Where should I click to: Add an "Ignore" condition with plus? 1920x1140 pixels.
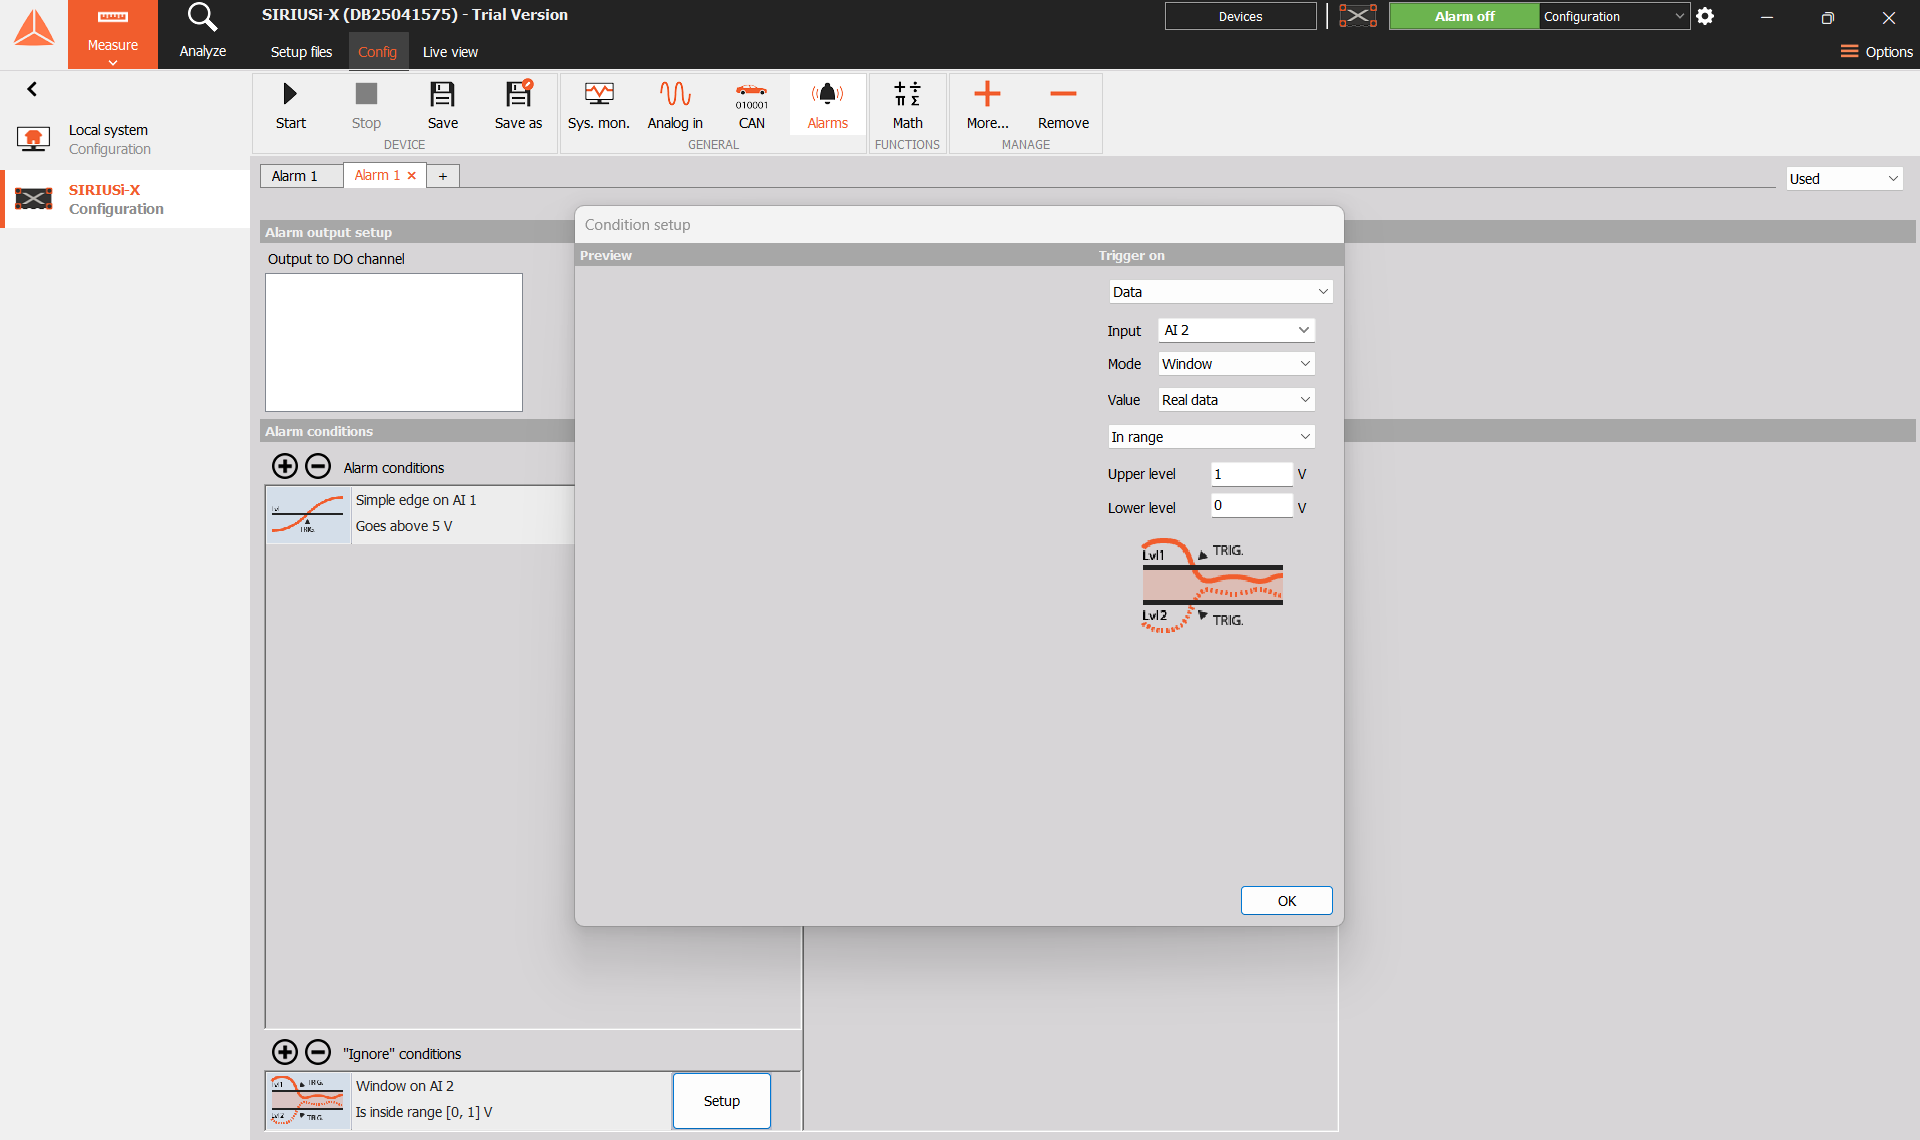pyautogui.click(x=285, y=1052)
